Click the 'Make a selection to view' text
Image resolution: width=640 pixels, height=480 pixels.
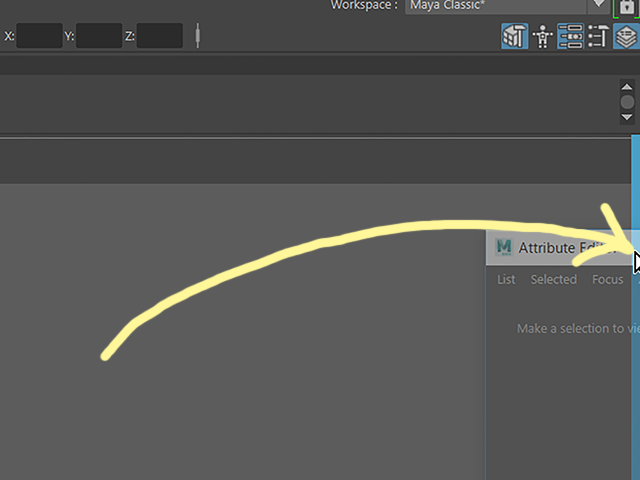(576, 329)
